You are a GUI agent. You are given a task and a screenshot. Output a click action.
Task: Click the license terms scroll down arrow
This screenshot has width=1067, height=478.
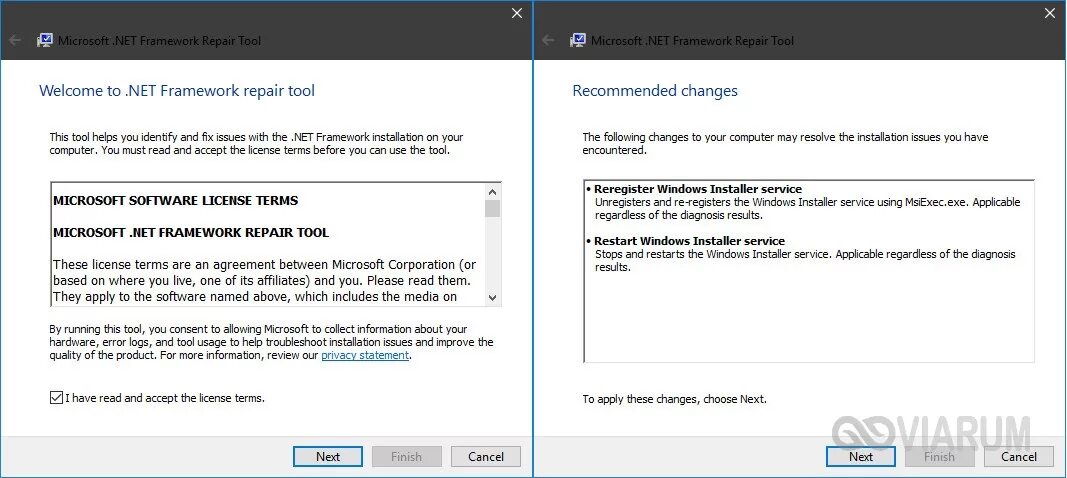pyautogui.click(x=493, y=297)
